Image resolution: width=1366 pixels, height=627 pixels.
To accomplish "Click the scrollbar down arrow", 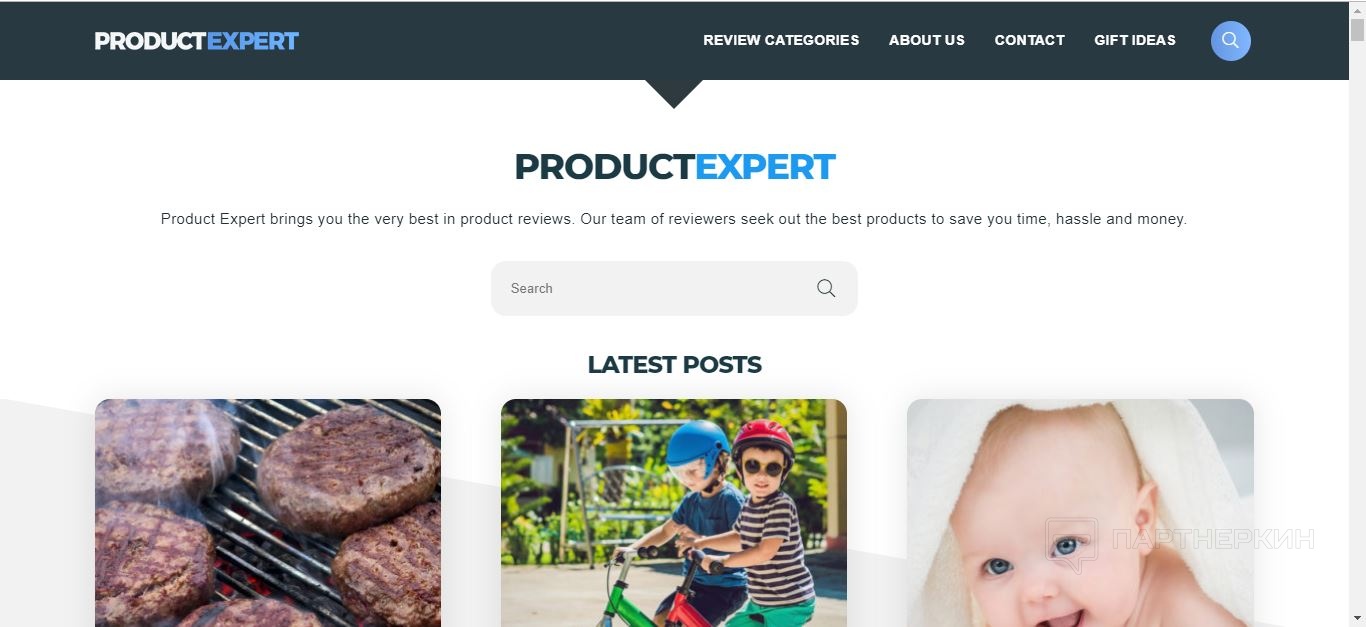I will pos(1357,618).
